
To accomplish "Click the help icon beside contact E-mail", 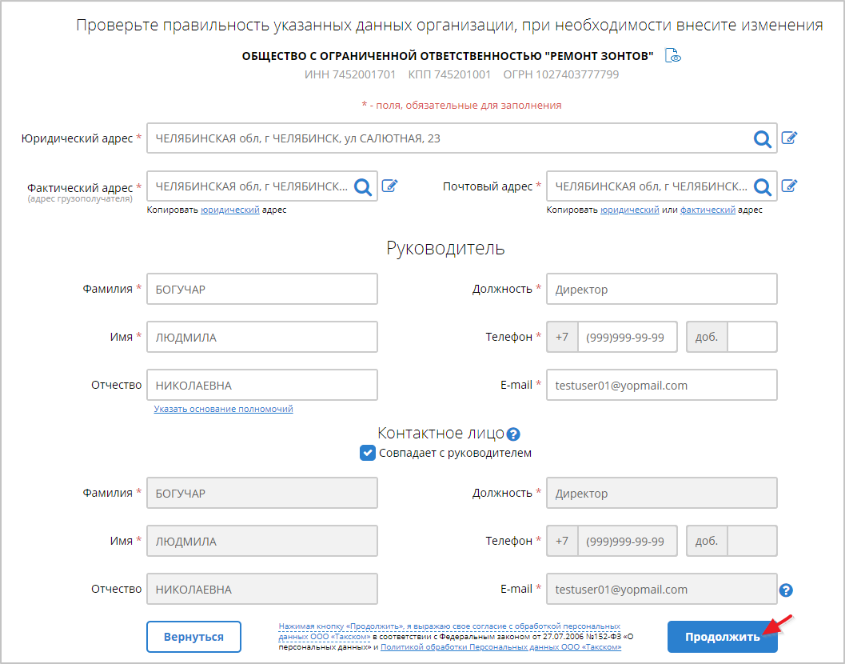I will coord(786,590).
